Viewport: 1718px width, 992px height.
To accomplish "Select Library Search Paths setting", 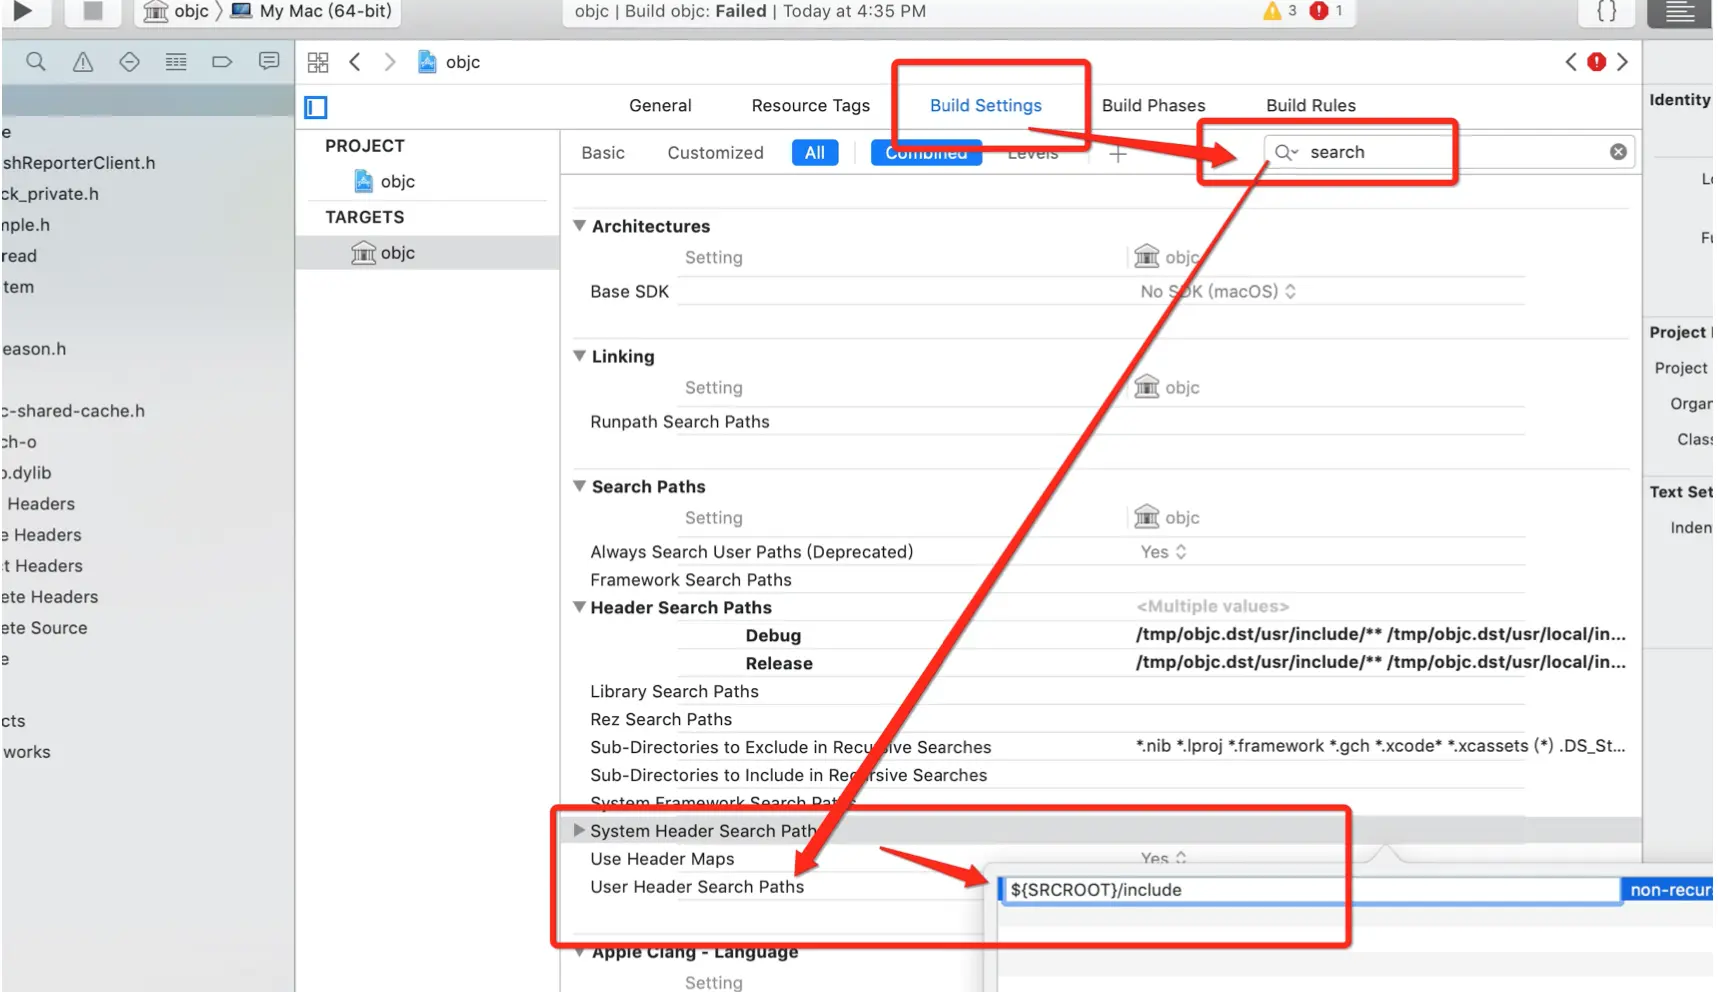I will 674,692.
